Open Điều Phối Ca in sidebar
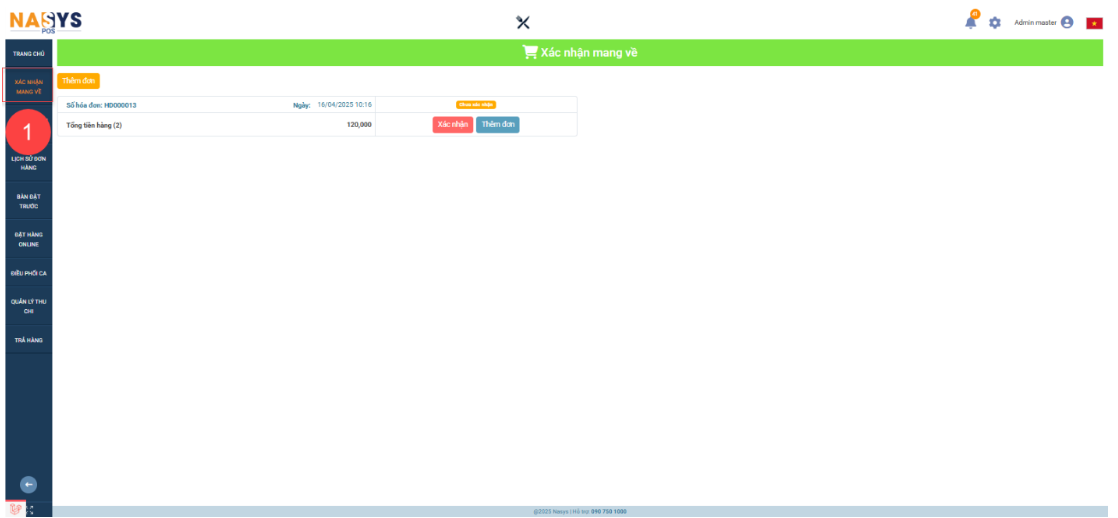The image size is (1118, 518). 29,273
